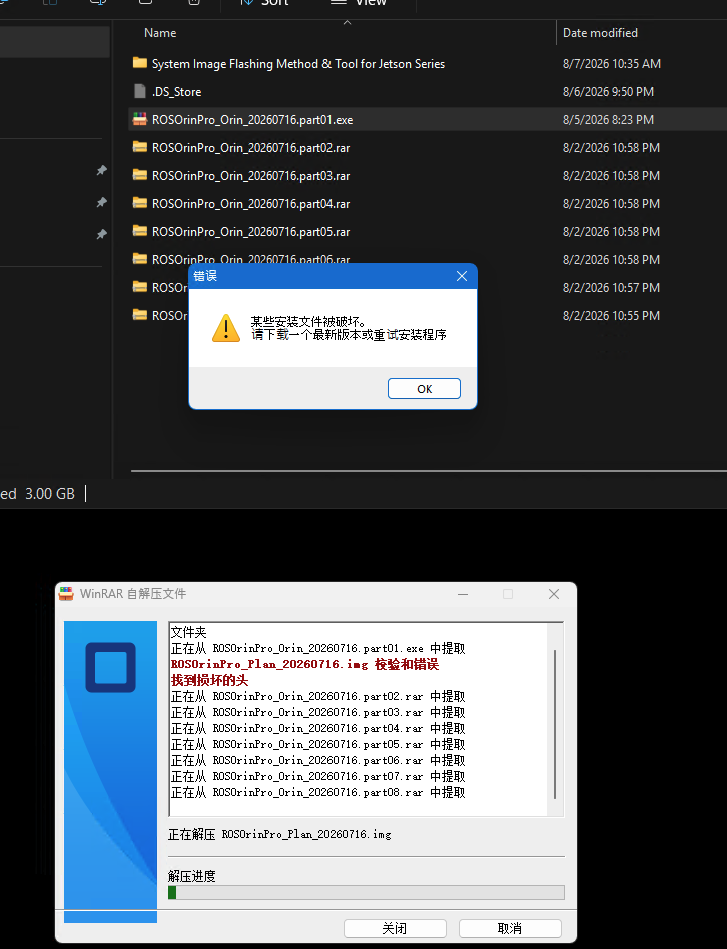Click the yellow warning icon in dialog
Screen dimensions: 727x949
pos(226,328)
